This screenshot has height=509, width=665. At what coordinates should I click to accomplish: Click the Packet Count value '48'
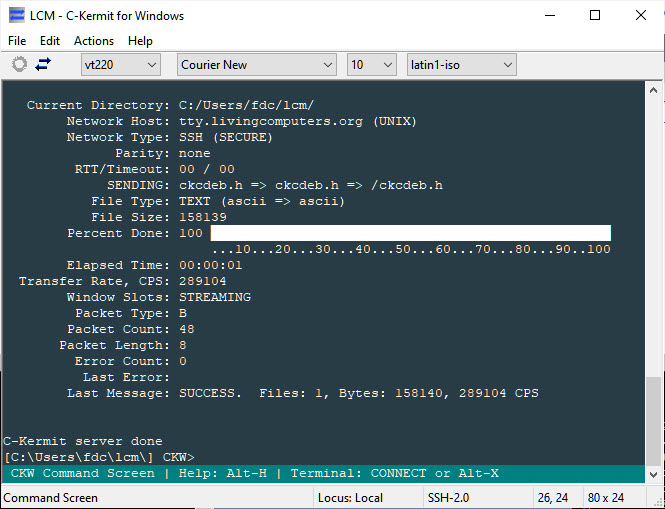(187, 330)
